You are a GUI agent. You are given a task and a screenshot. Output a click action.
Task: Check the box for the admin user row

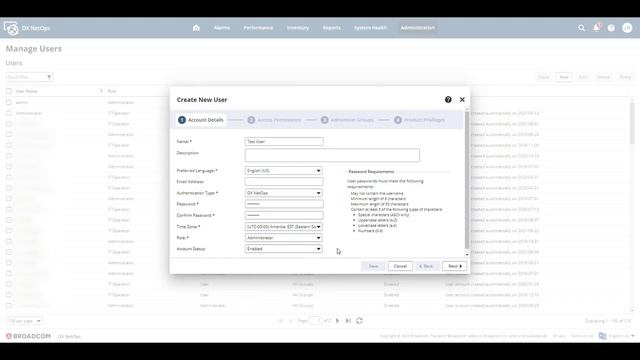tap(9, 102)
